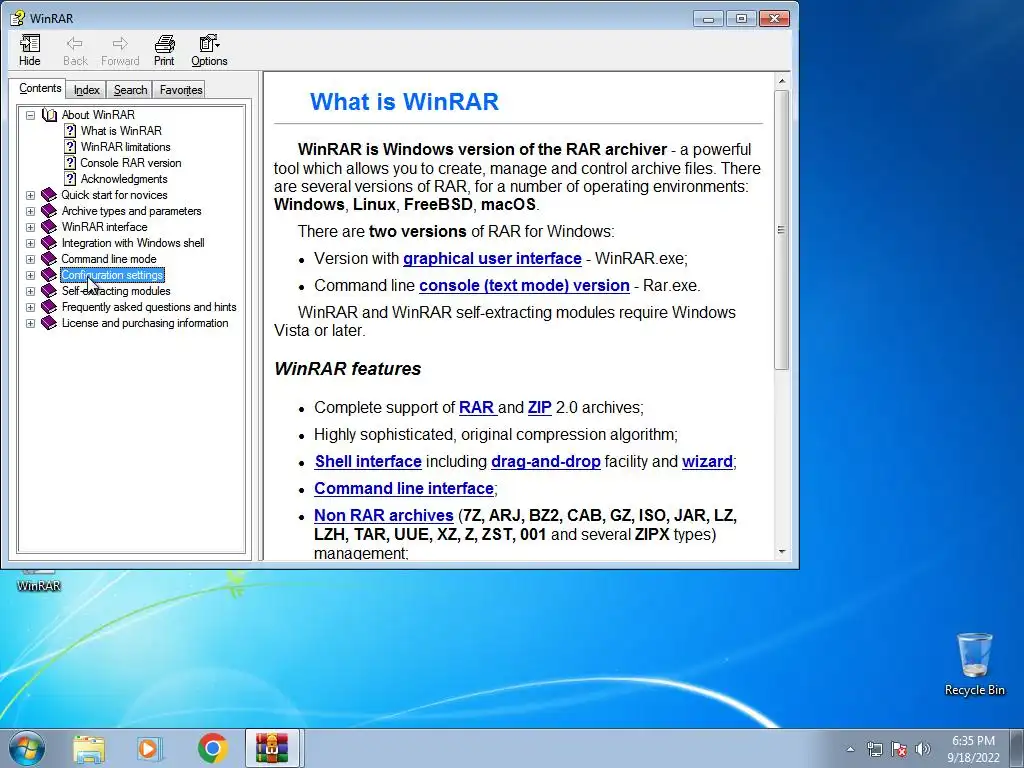Click the Frequently asked questions book icon

pyautogui.click(x=49, y=307)
